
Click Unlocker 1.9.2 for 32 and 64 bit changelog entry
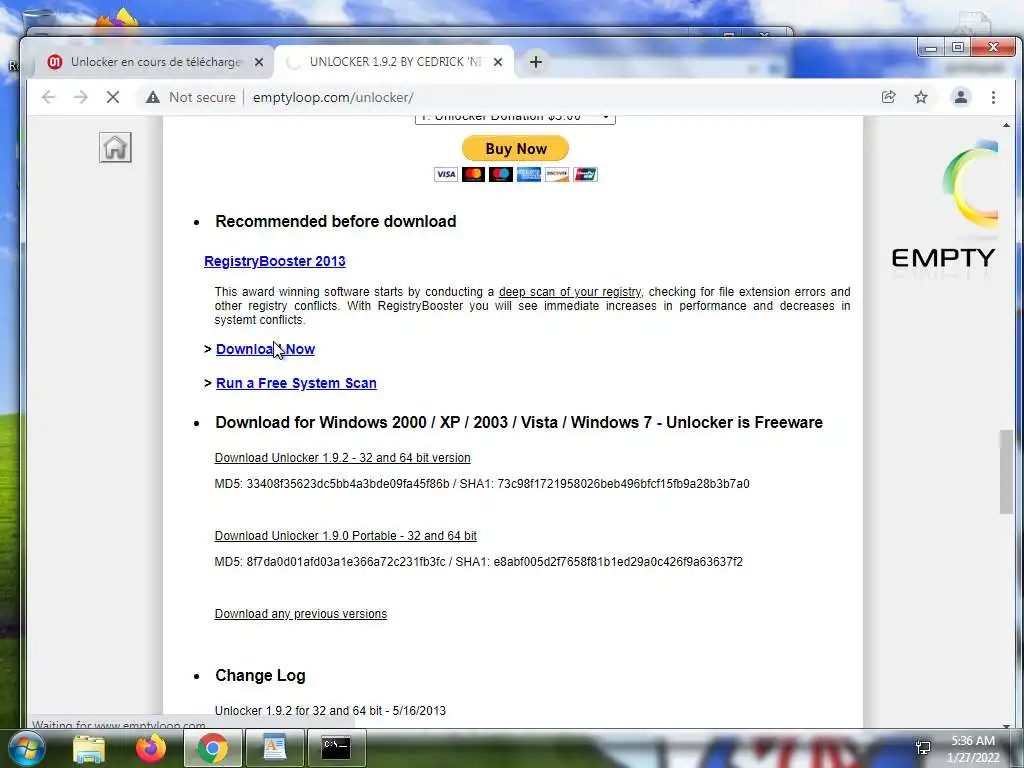pos(330,711)
